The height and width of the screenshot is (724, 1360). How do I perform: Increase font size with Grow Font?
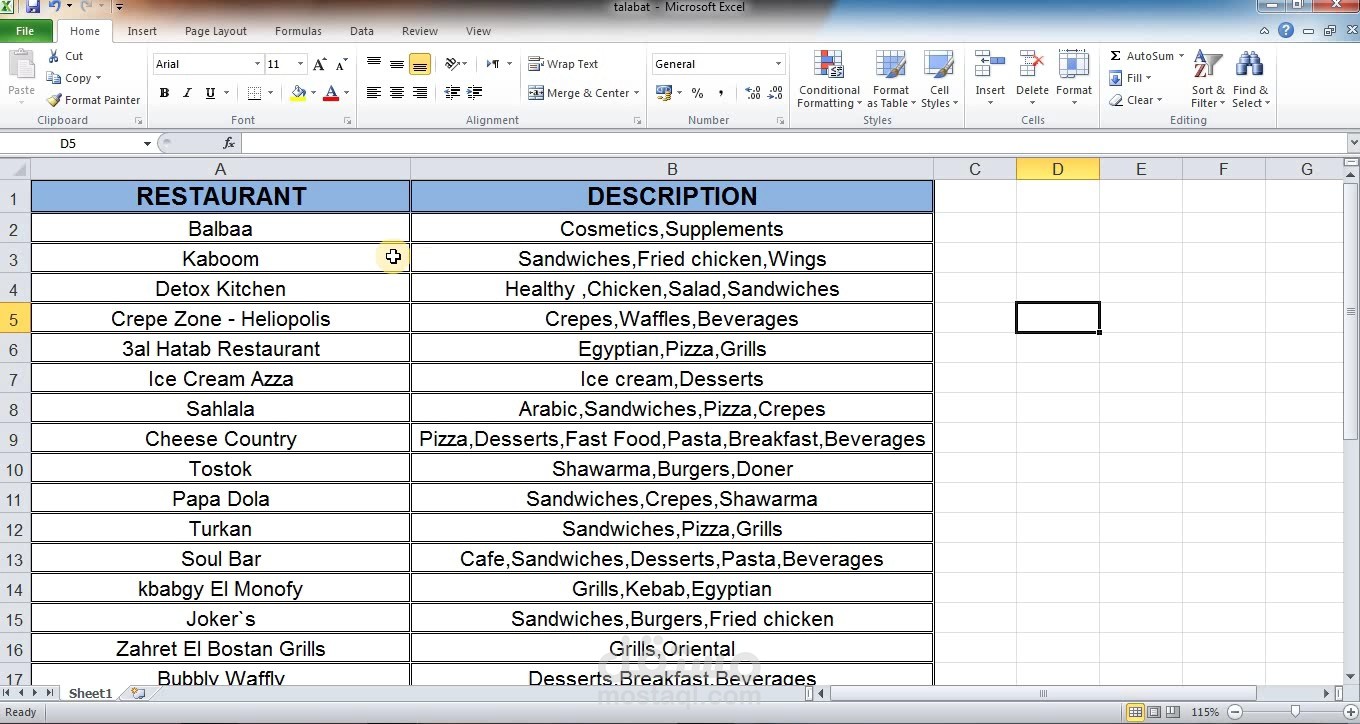320,64
